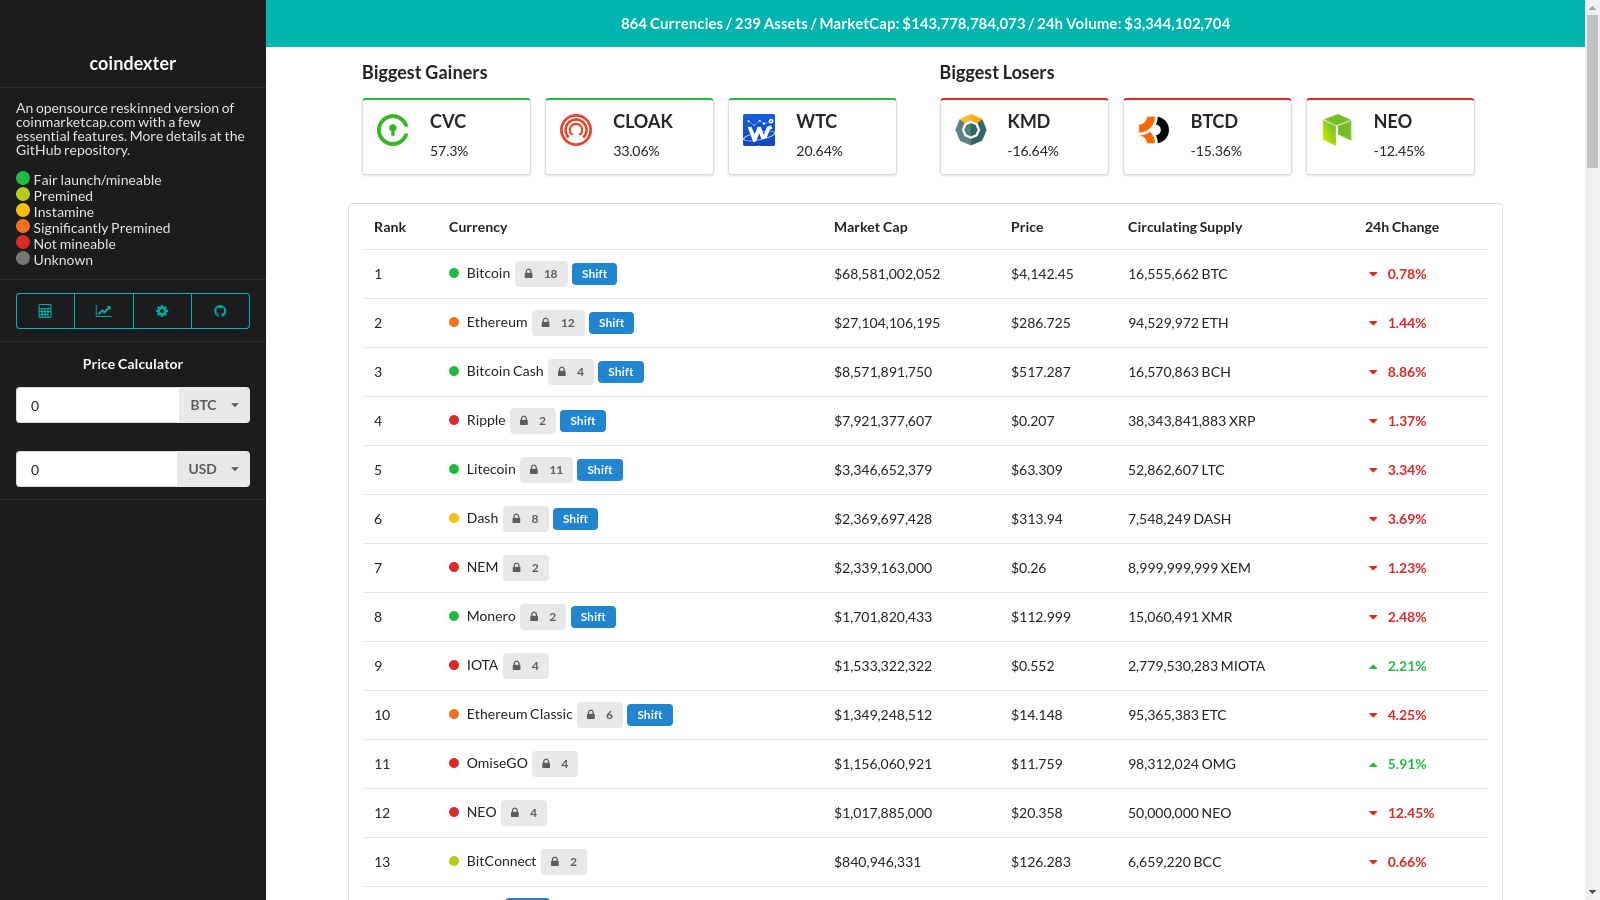Click Bitcoin market cap $68,581,002,052
This screenshot has height=900, width=1600.
887,274
